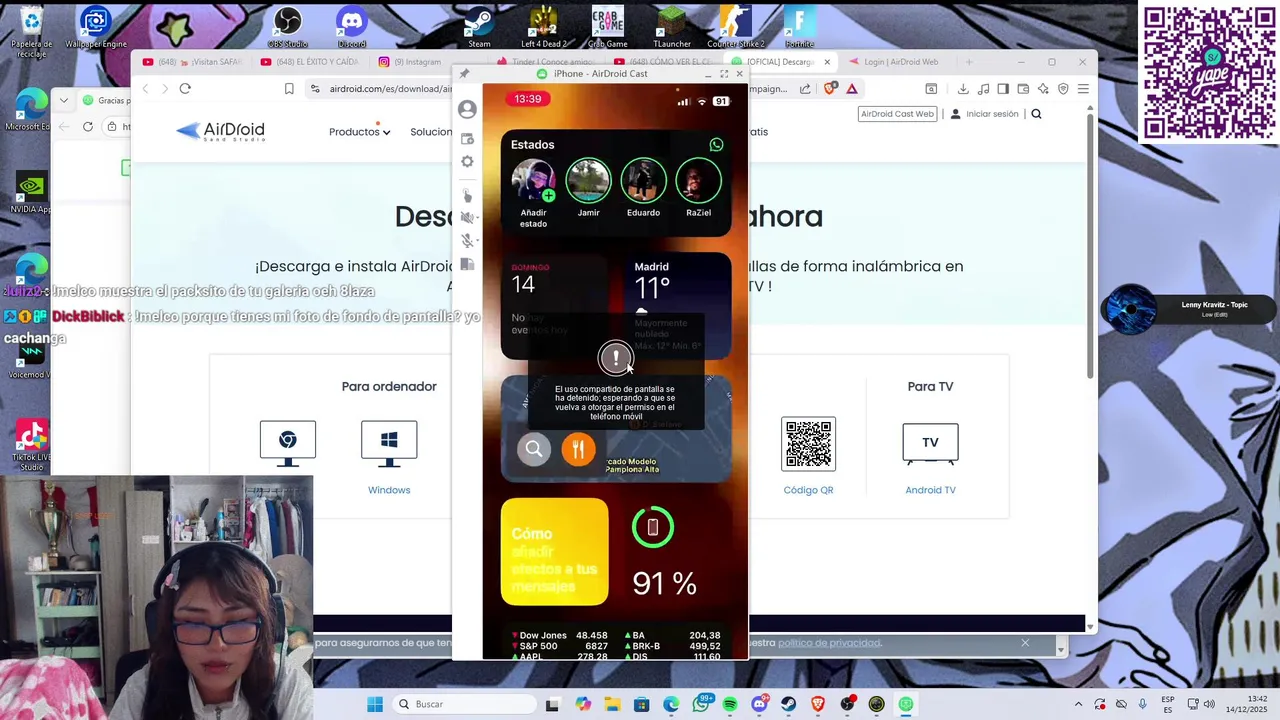Open AirDroid Cast settings gear
Screen dimensions: 1280x720
[x=467, y=161]
